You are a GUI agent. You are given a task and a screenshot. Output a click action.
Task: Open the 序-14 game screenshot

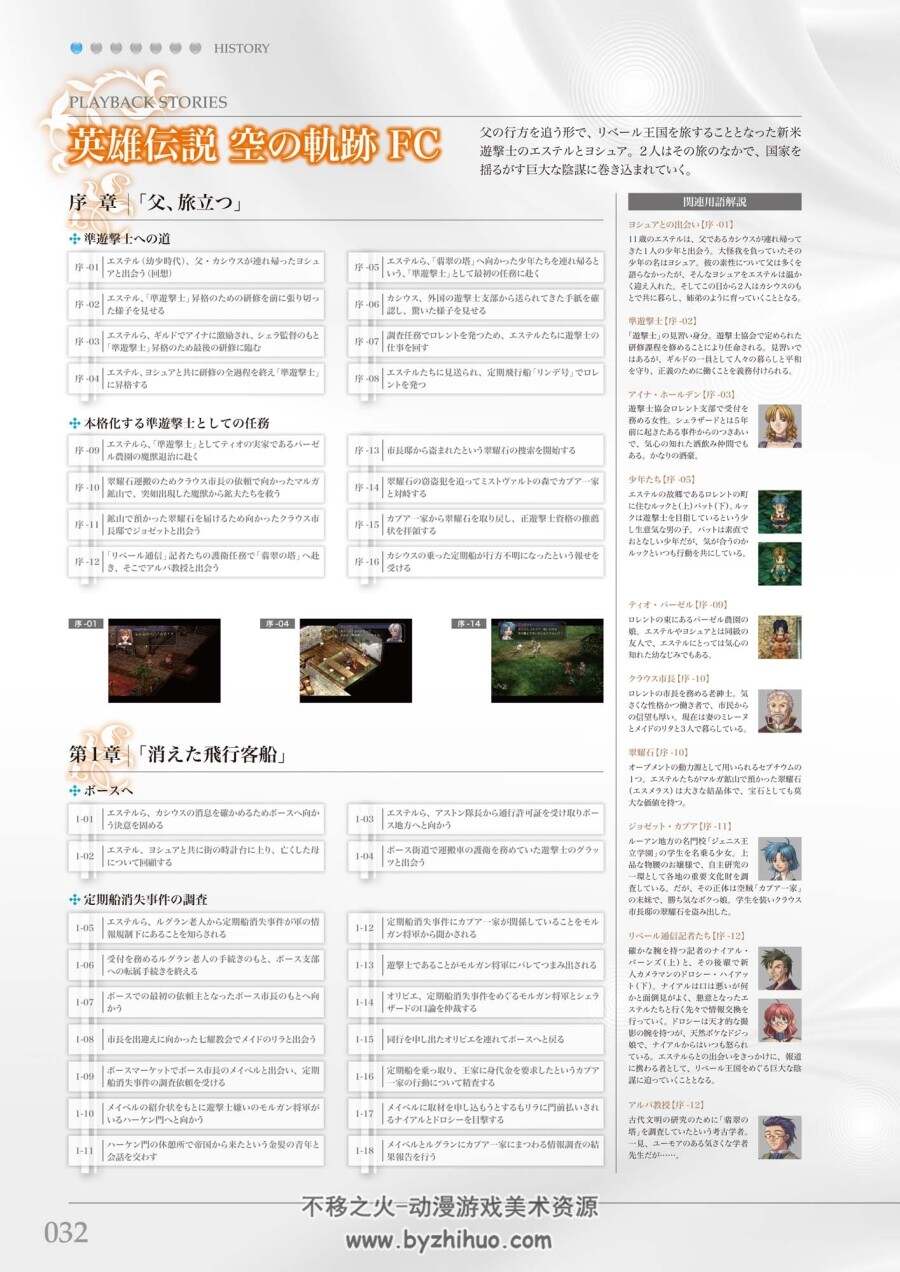547,660
